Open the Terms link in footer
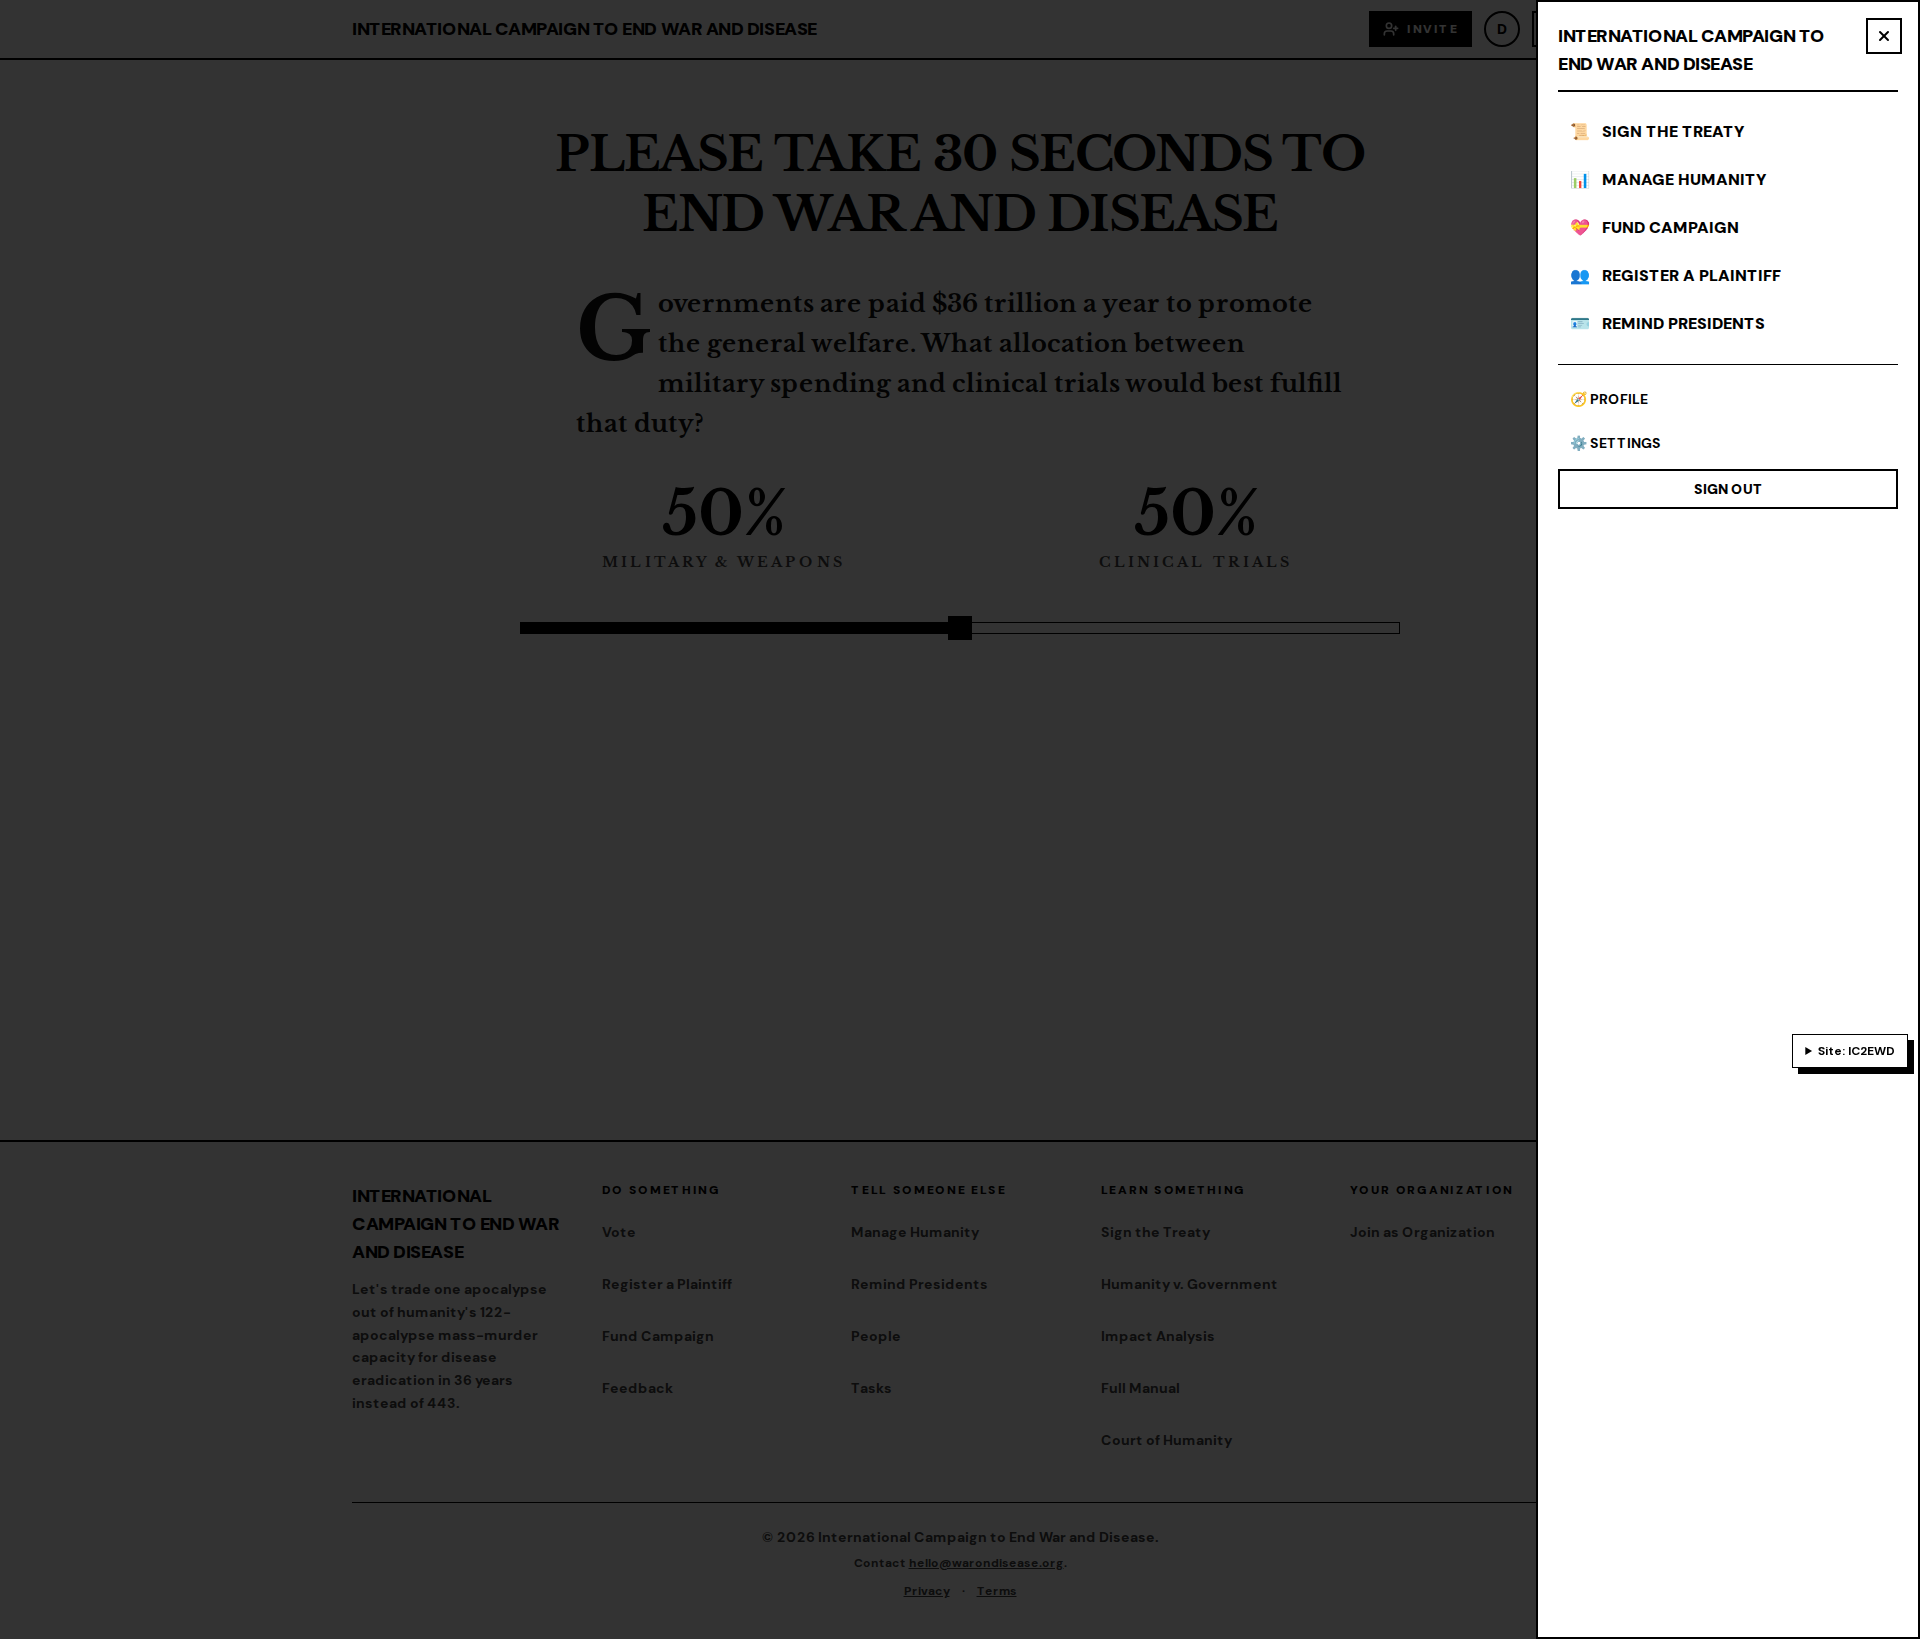Image resolution: width=1920 pixels, height=1639 pixels. [996, 1591]
